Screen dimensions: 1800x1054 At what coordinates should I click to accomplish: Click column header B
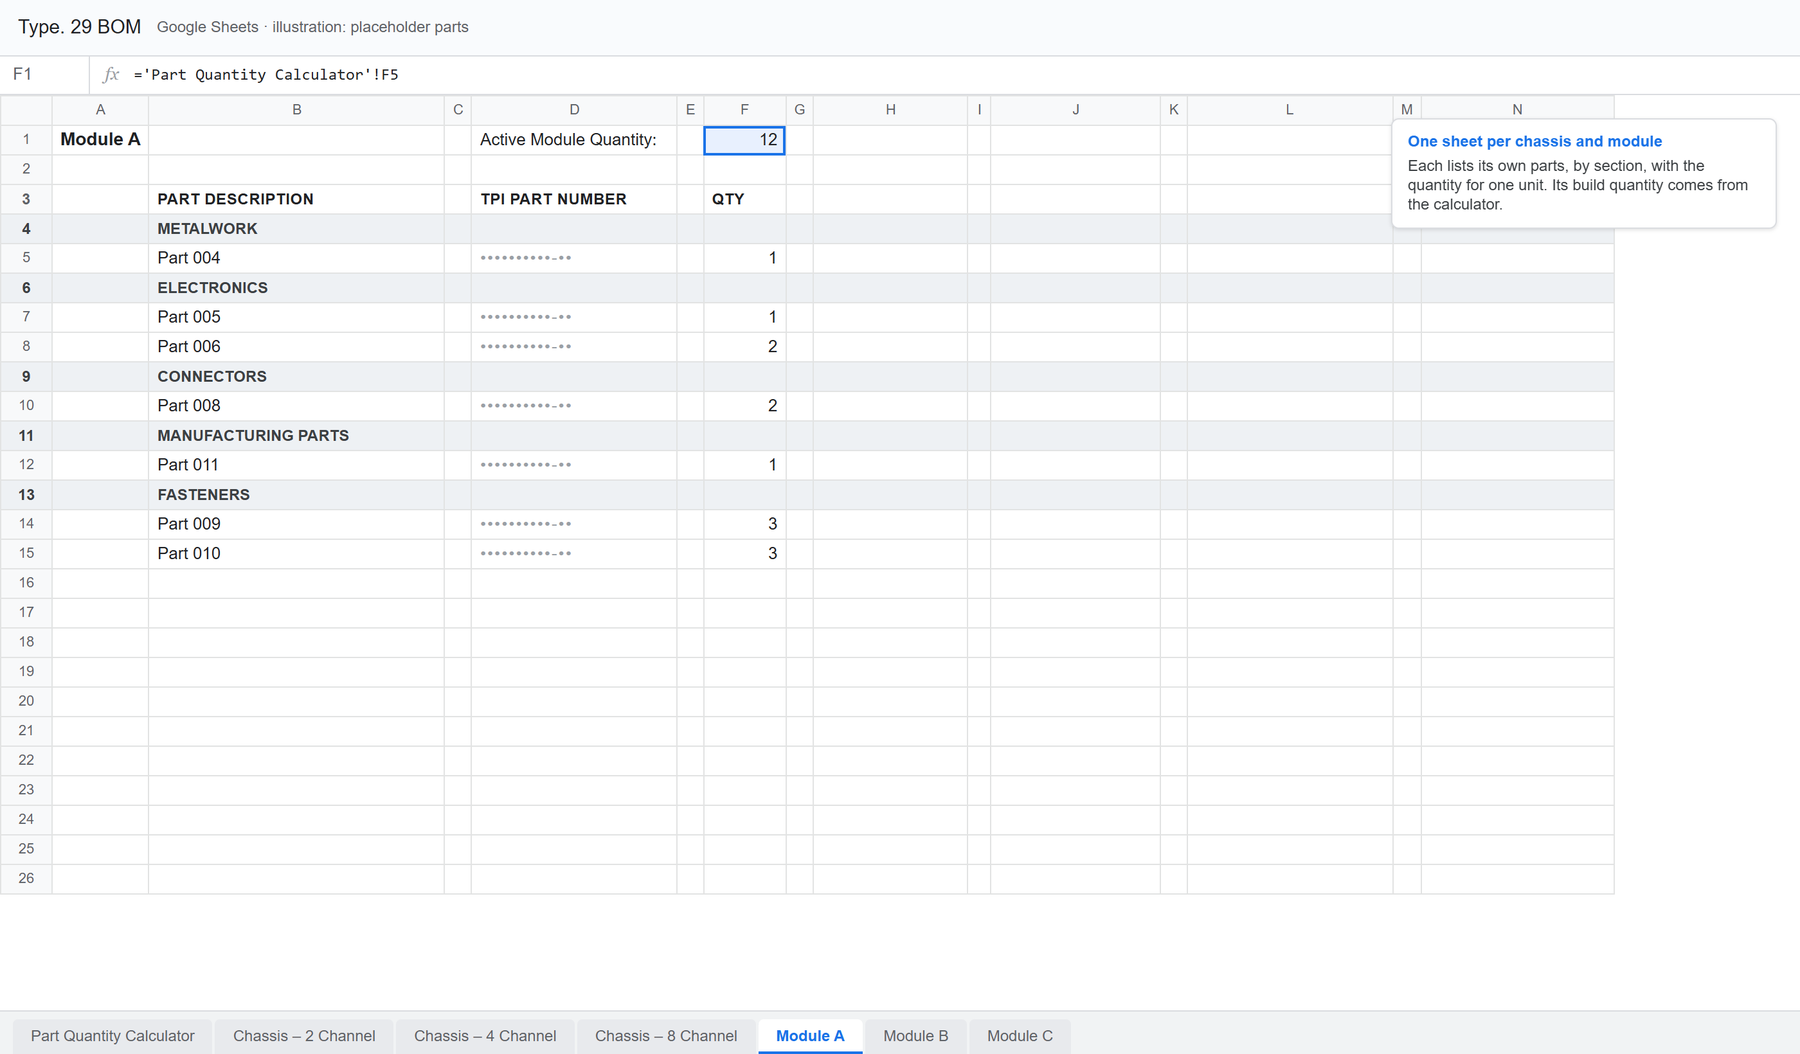(x=296, y=110)
